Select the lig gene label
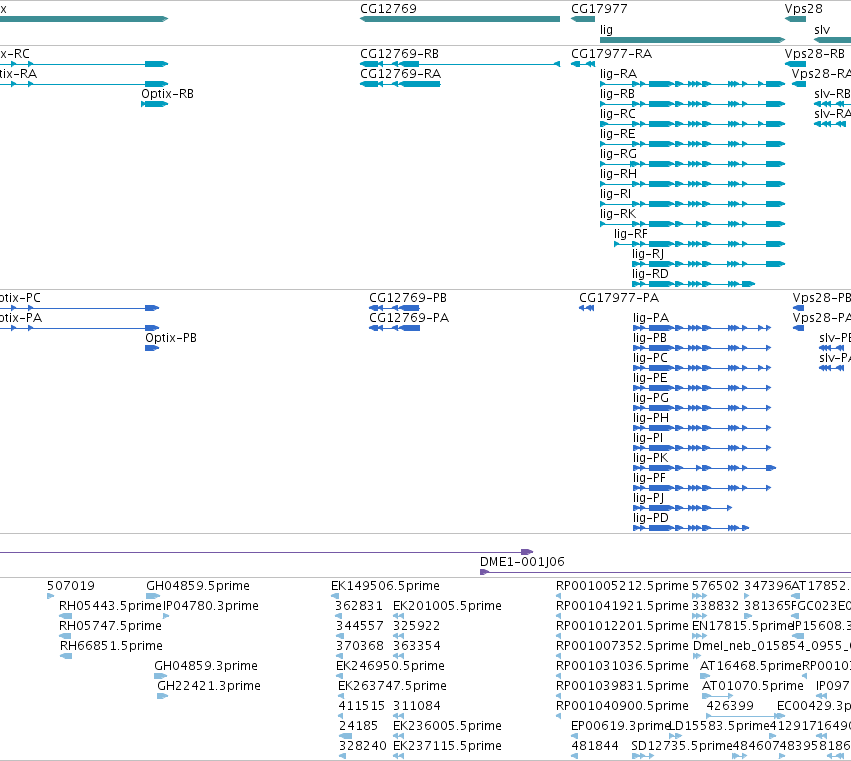 606,30
